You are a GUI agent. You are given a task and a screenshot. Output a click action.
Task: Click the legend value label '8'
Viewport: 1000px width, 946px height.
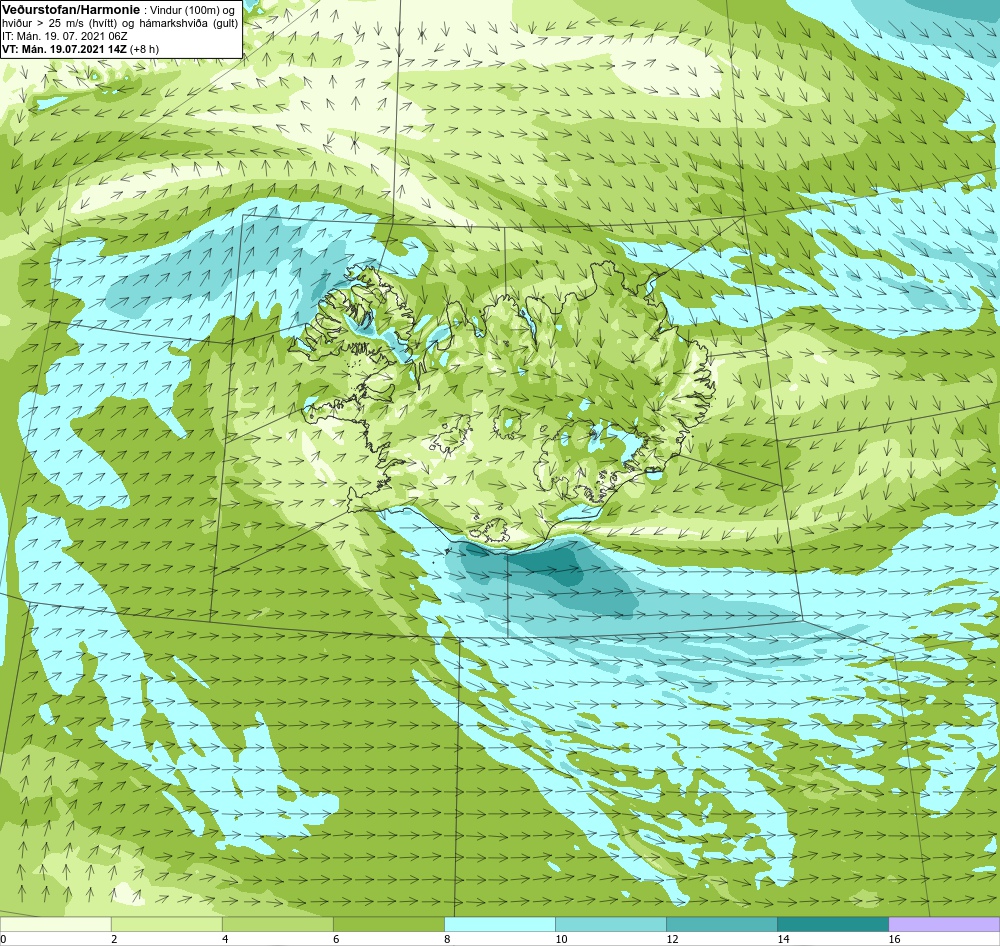[x=447, y=939]
